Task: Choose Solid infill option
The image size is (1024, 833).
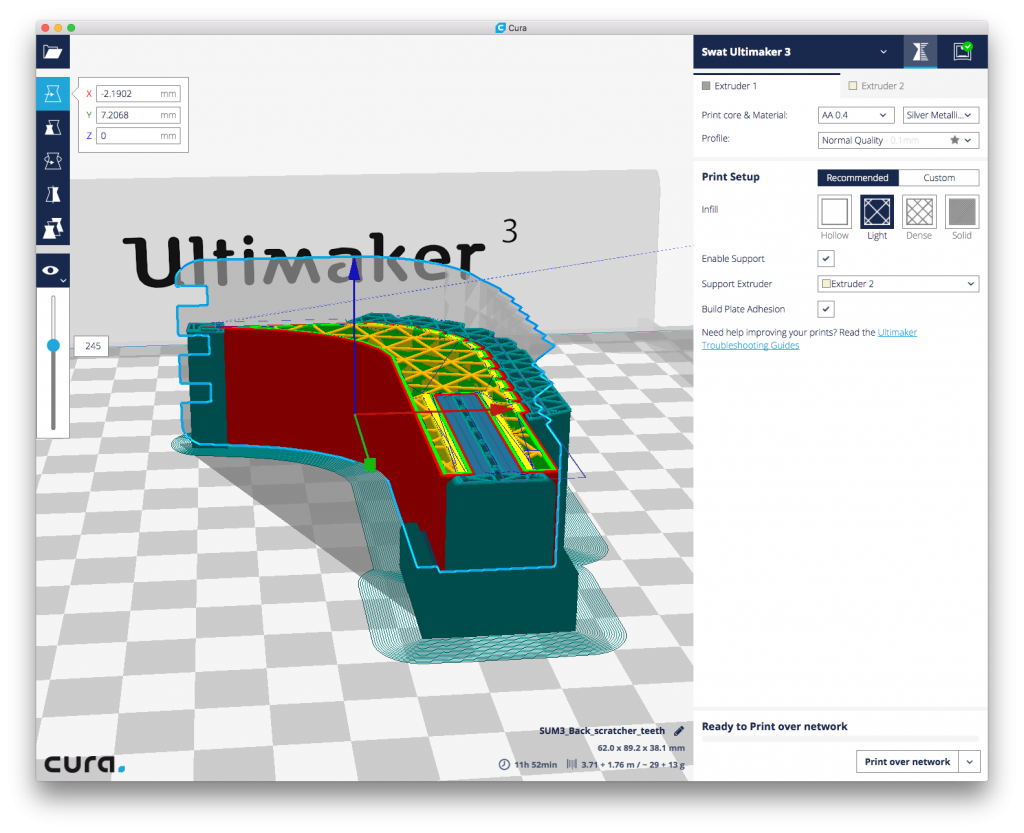Action: coord(962,212)
